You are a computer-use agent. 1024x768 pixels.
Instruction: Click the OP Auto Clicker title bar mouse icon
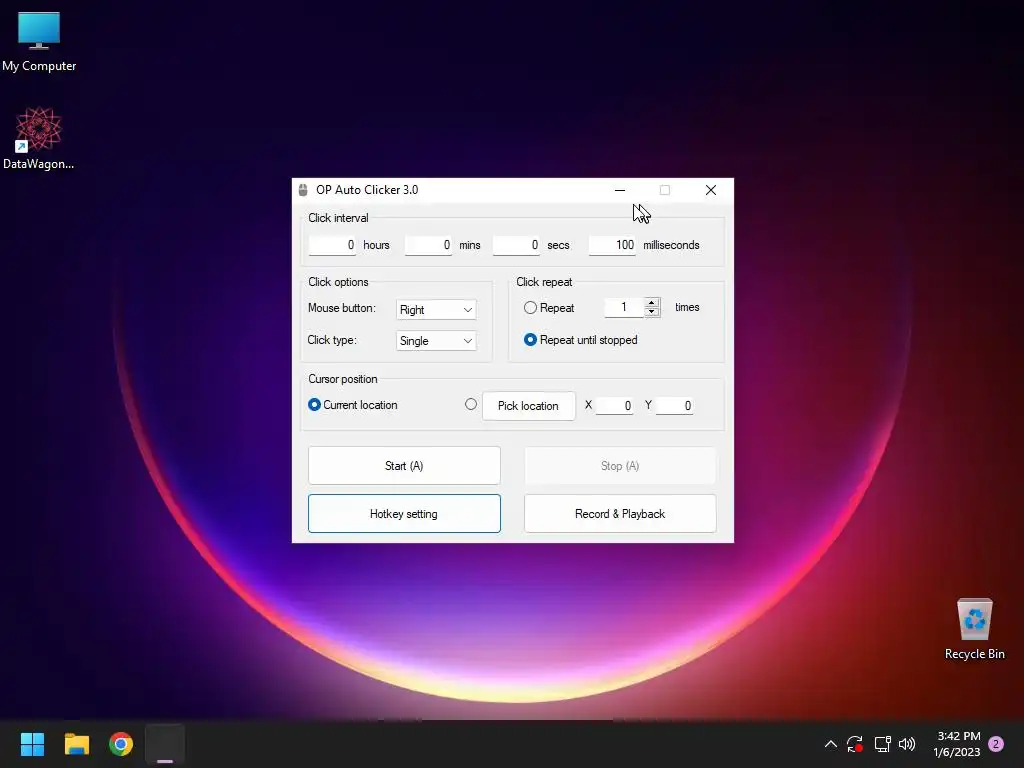click(x=303, y=190)
